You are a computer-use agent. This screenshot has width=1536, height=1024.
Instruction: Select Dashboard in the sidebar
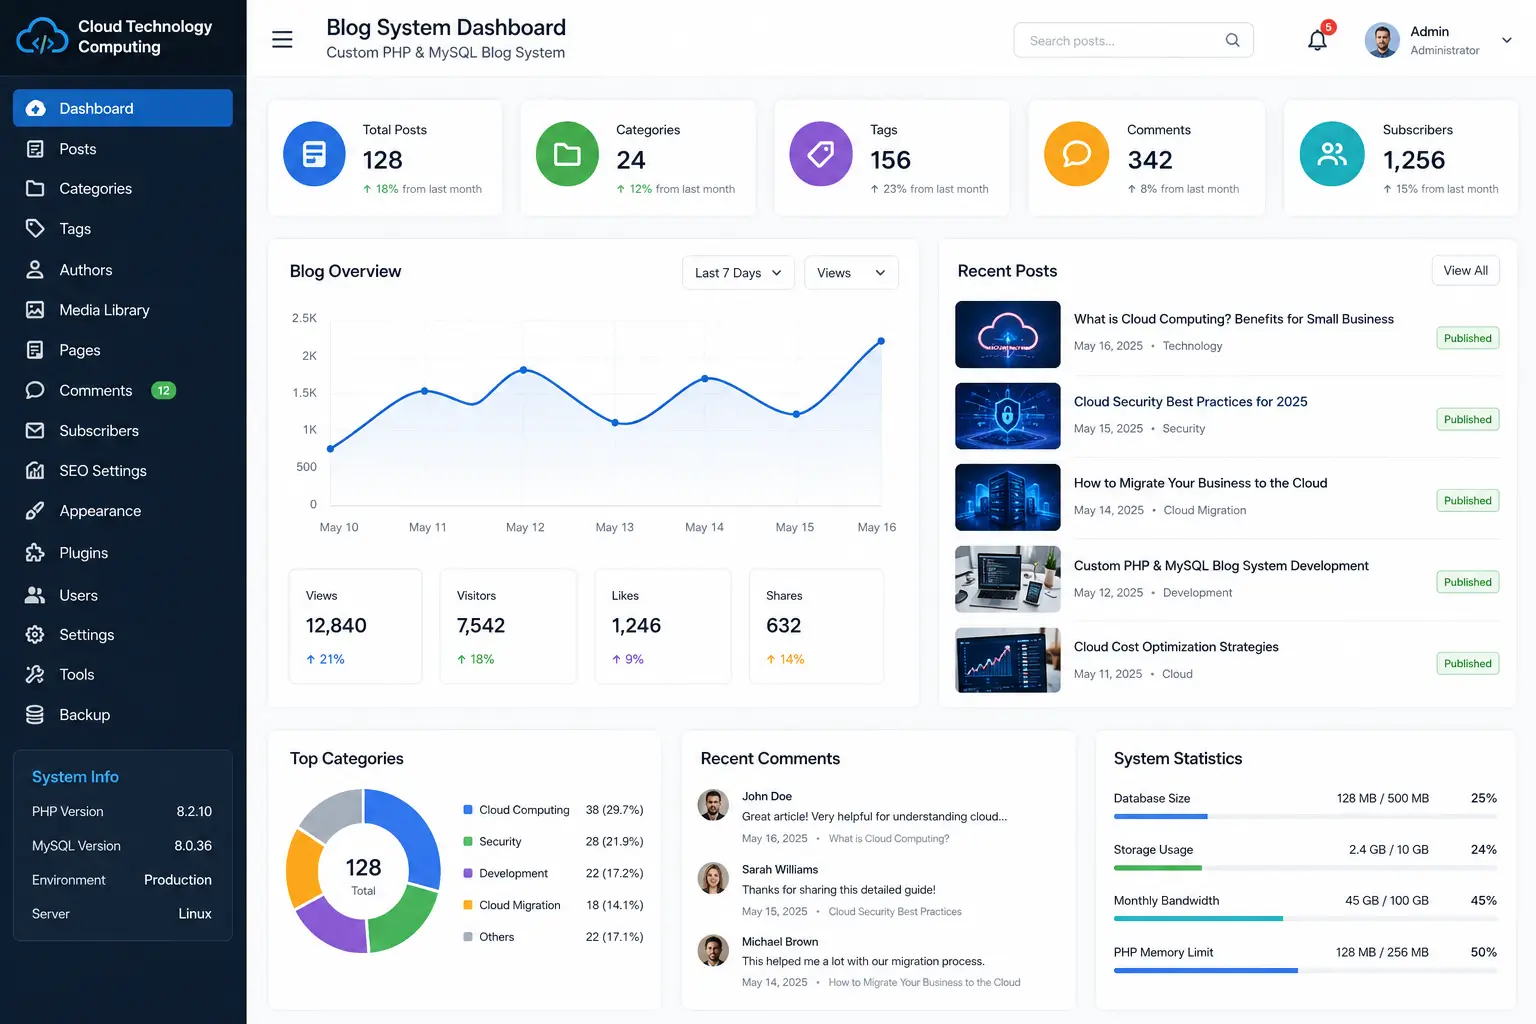(x=123, y=108)
